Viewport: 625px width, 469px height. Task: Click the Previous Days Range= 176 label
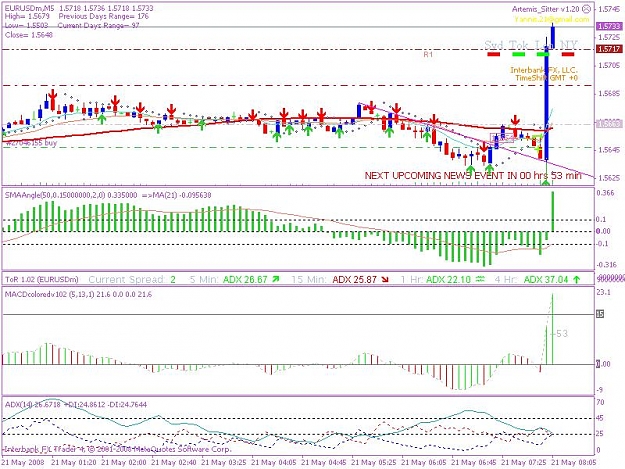tap(104, 16)
